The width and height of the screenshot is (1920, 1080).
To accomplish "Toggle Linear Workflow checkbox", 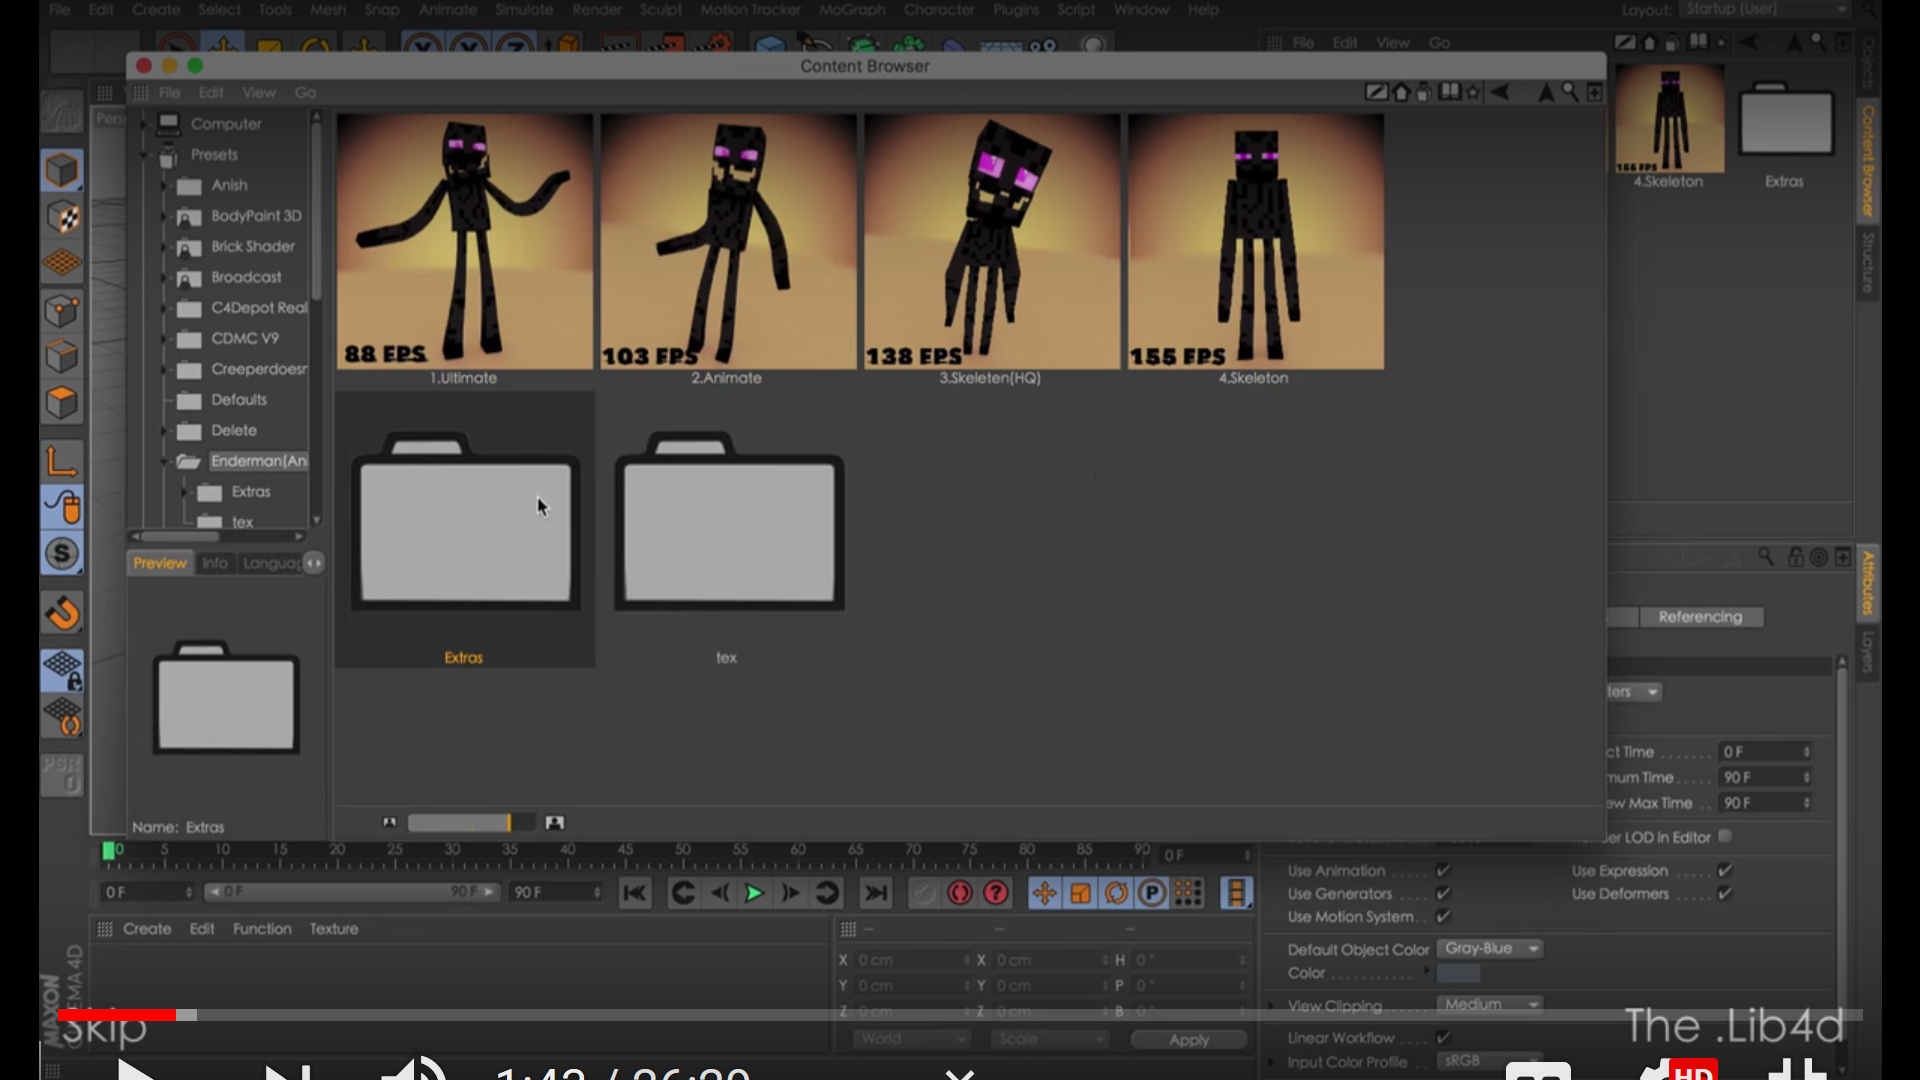I will tap(1443, 1037).
